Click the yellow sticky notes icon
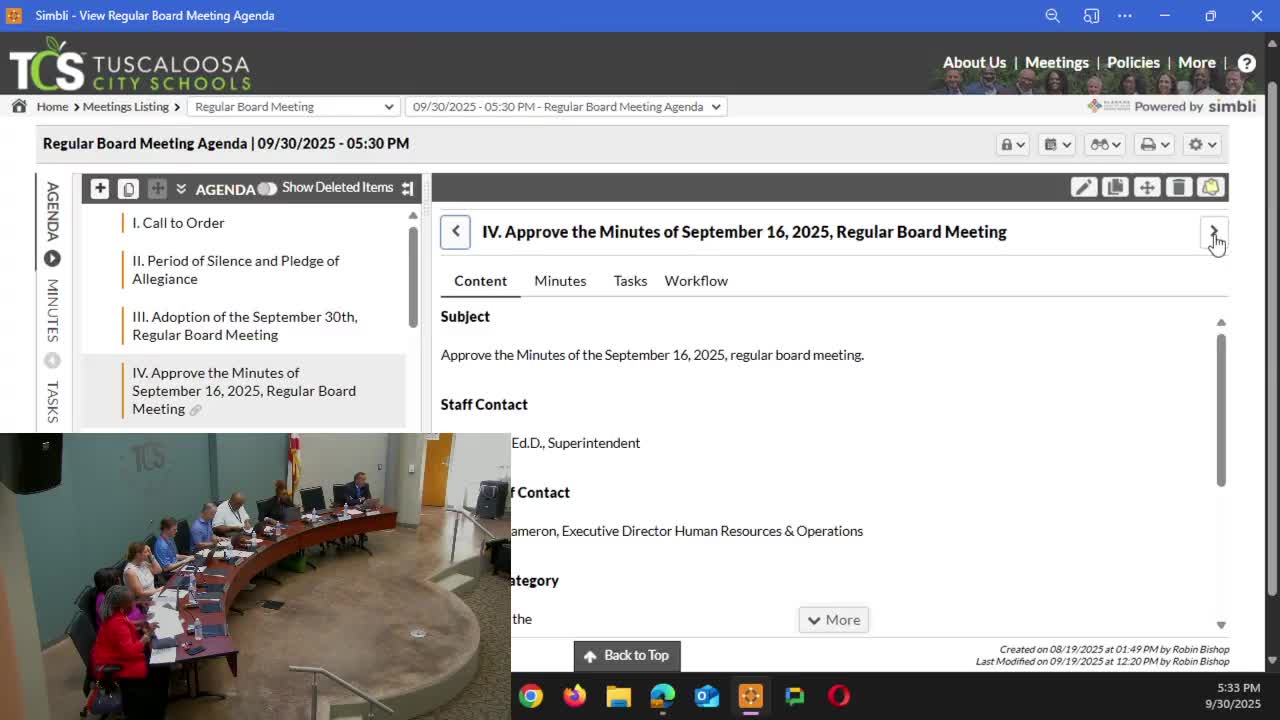1280x720 pixels. click(1211, 187)
